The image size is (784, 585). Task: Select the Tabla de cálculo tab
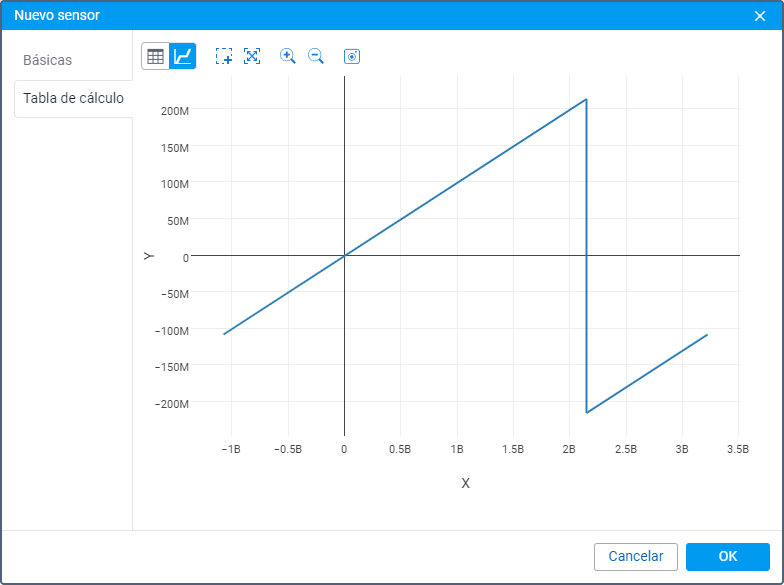pyautogui.click(x=74, y=98)
